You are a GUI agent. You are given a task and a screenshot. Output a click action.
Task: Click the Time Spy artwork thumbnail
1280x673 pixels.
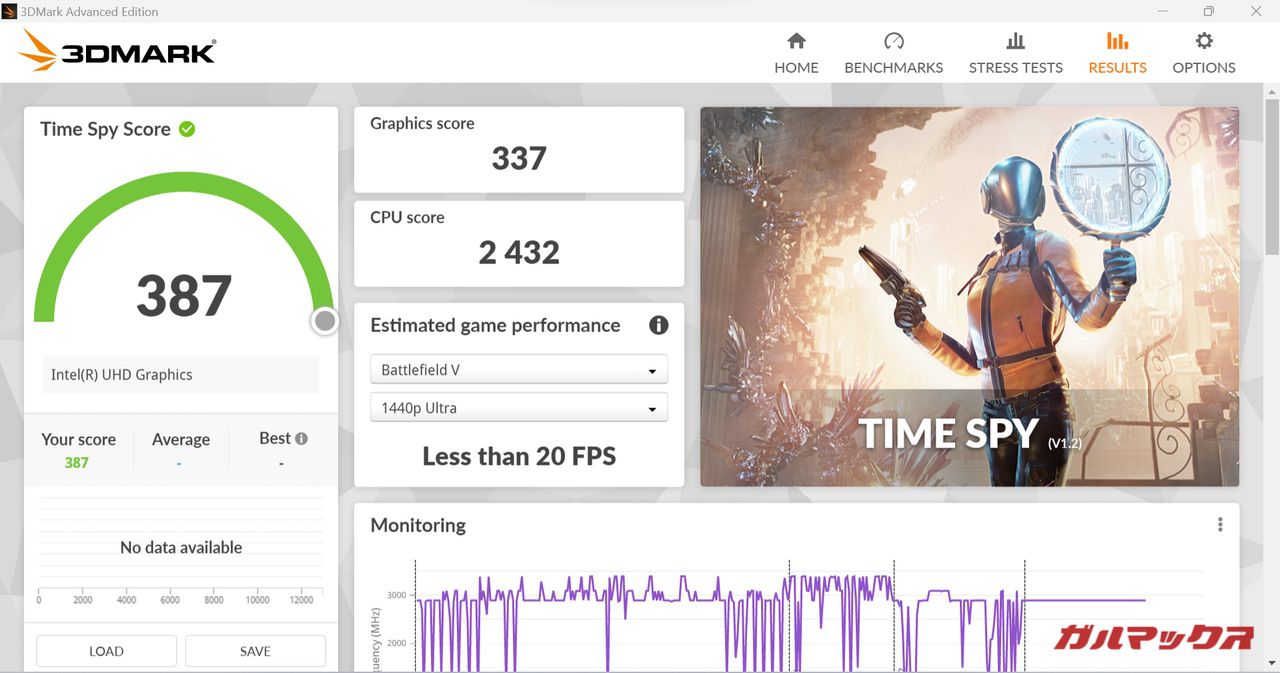click(x=969, y=297)
